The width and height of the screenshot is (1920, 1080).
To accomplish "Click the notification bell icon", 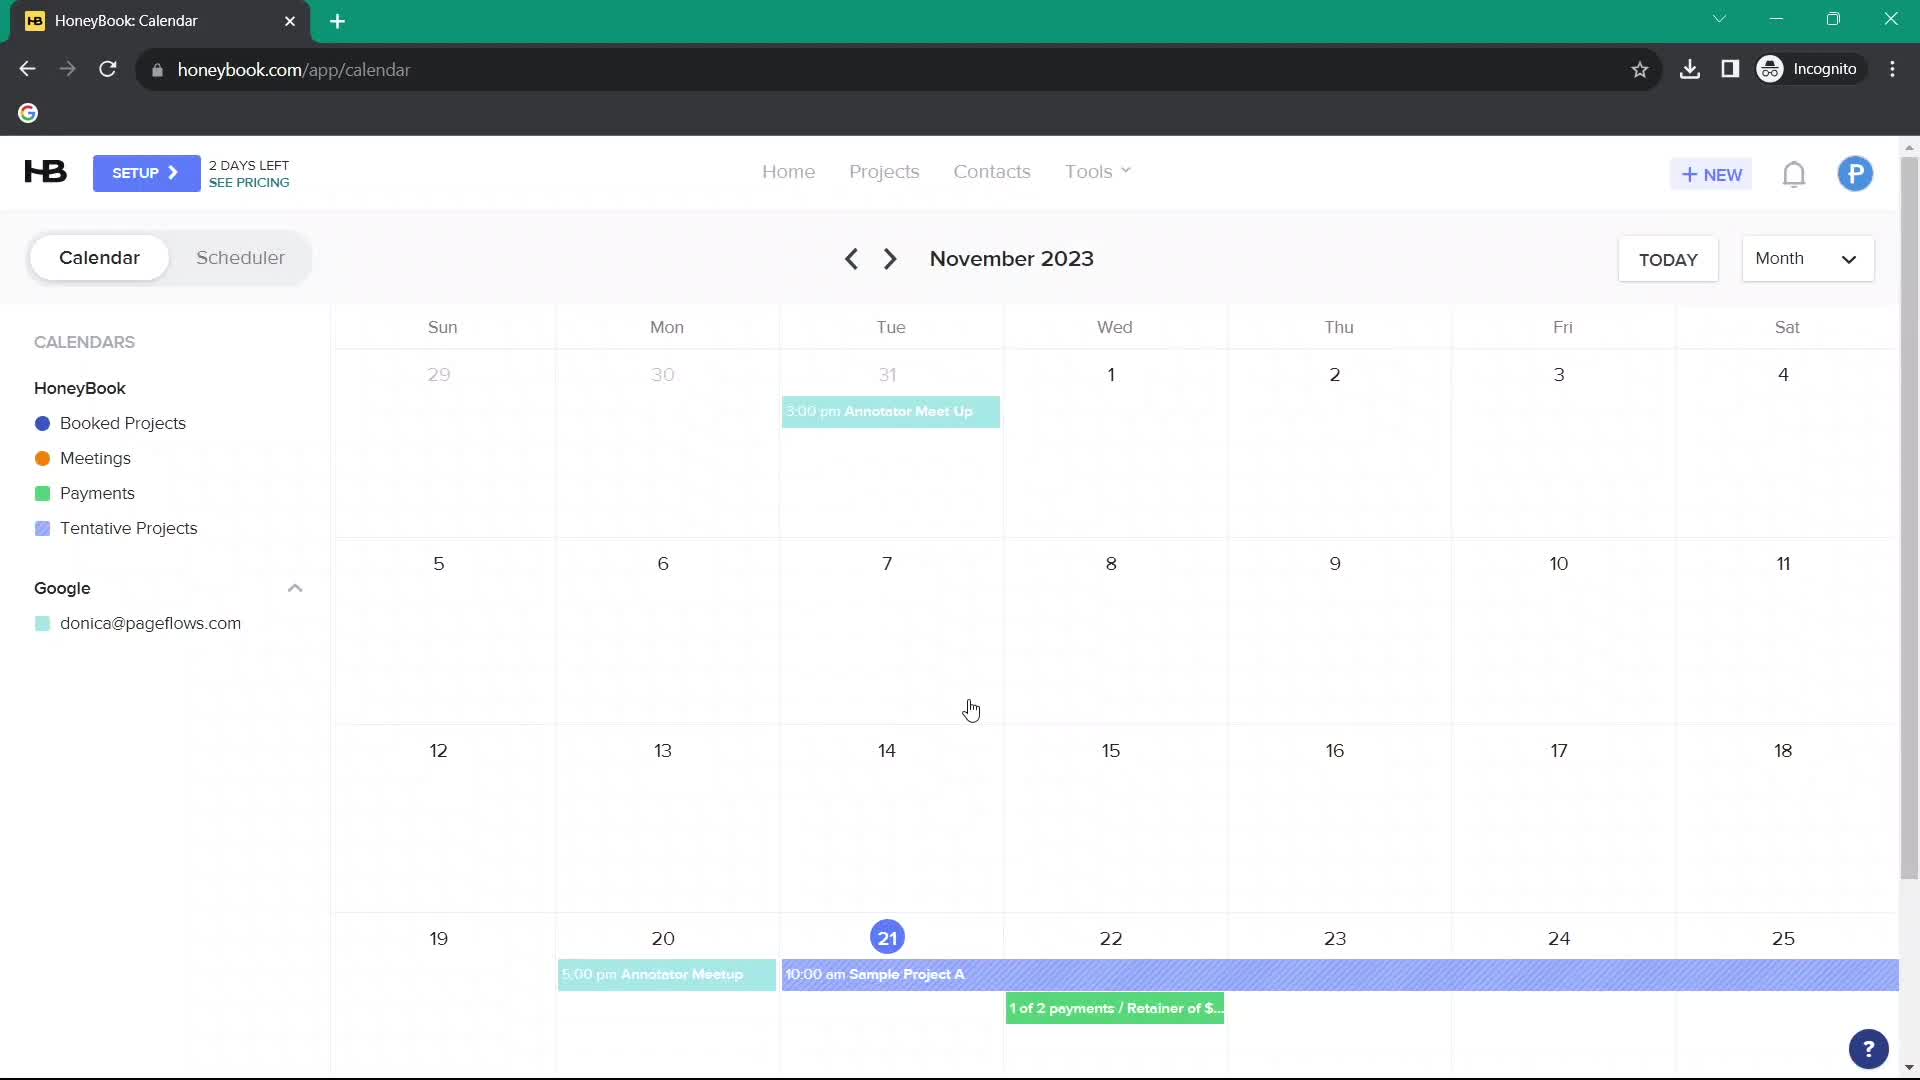I will click(x=1797, y=173).
